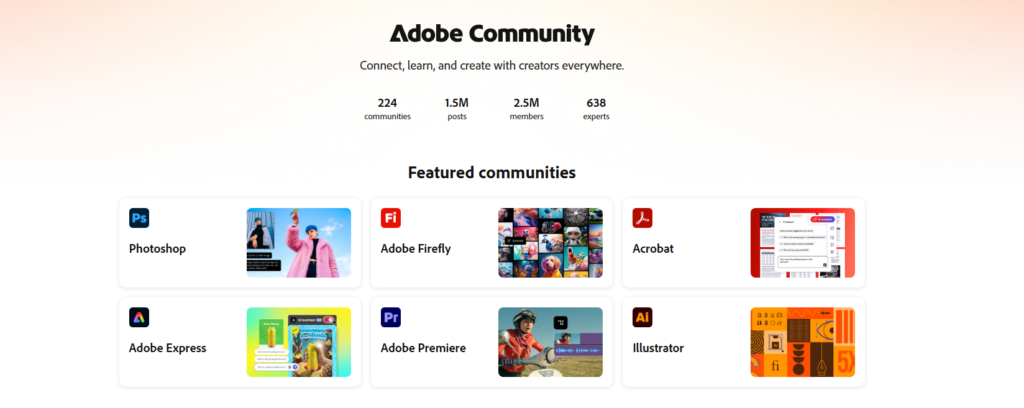Viewport: 1024px width, 408px height.
Task: Click the 1.5M posts statistic
Action: [456, 109]
